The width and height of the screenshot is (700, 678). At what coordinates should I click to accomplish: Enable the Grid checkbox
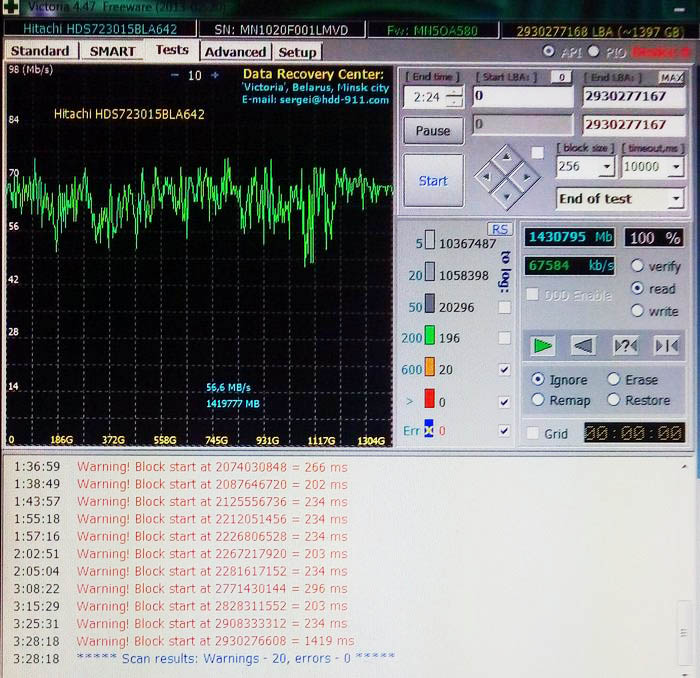pyautogui.click(x=534, y=433)
